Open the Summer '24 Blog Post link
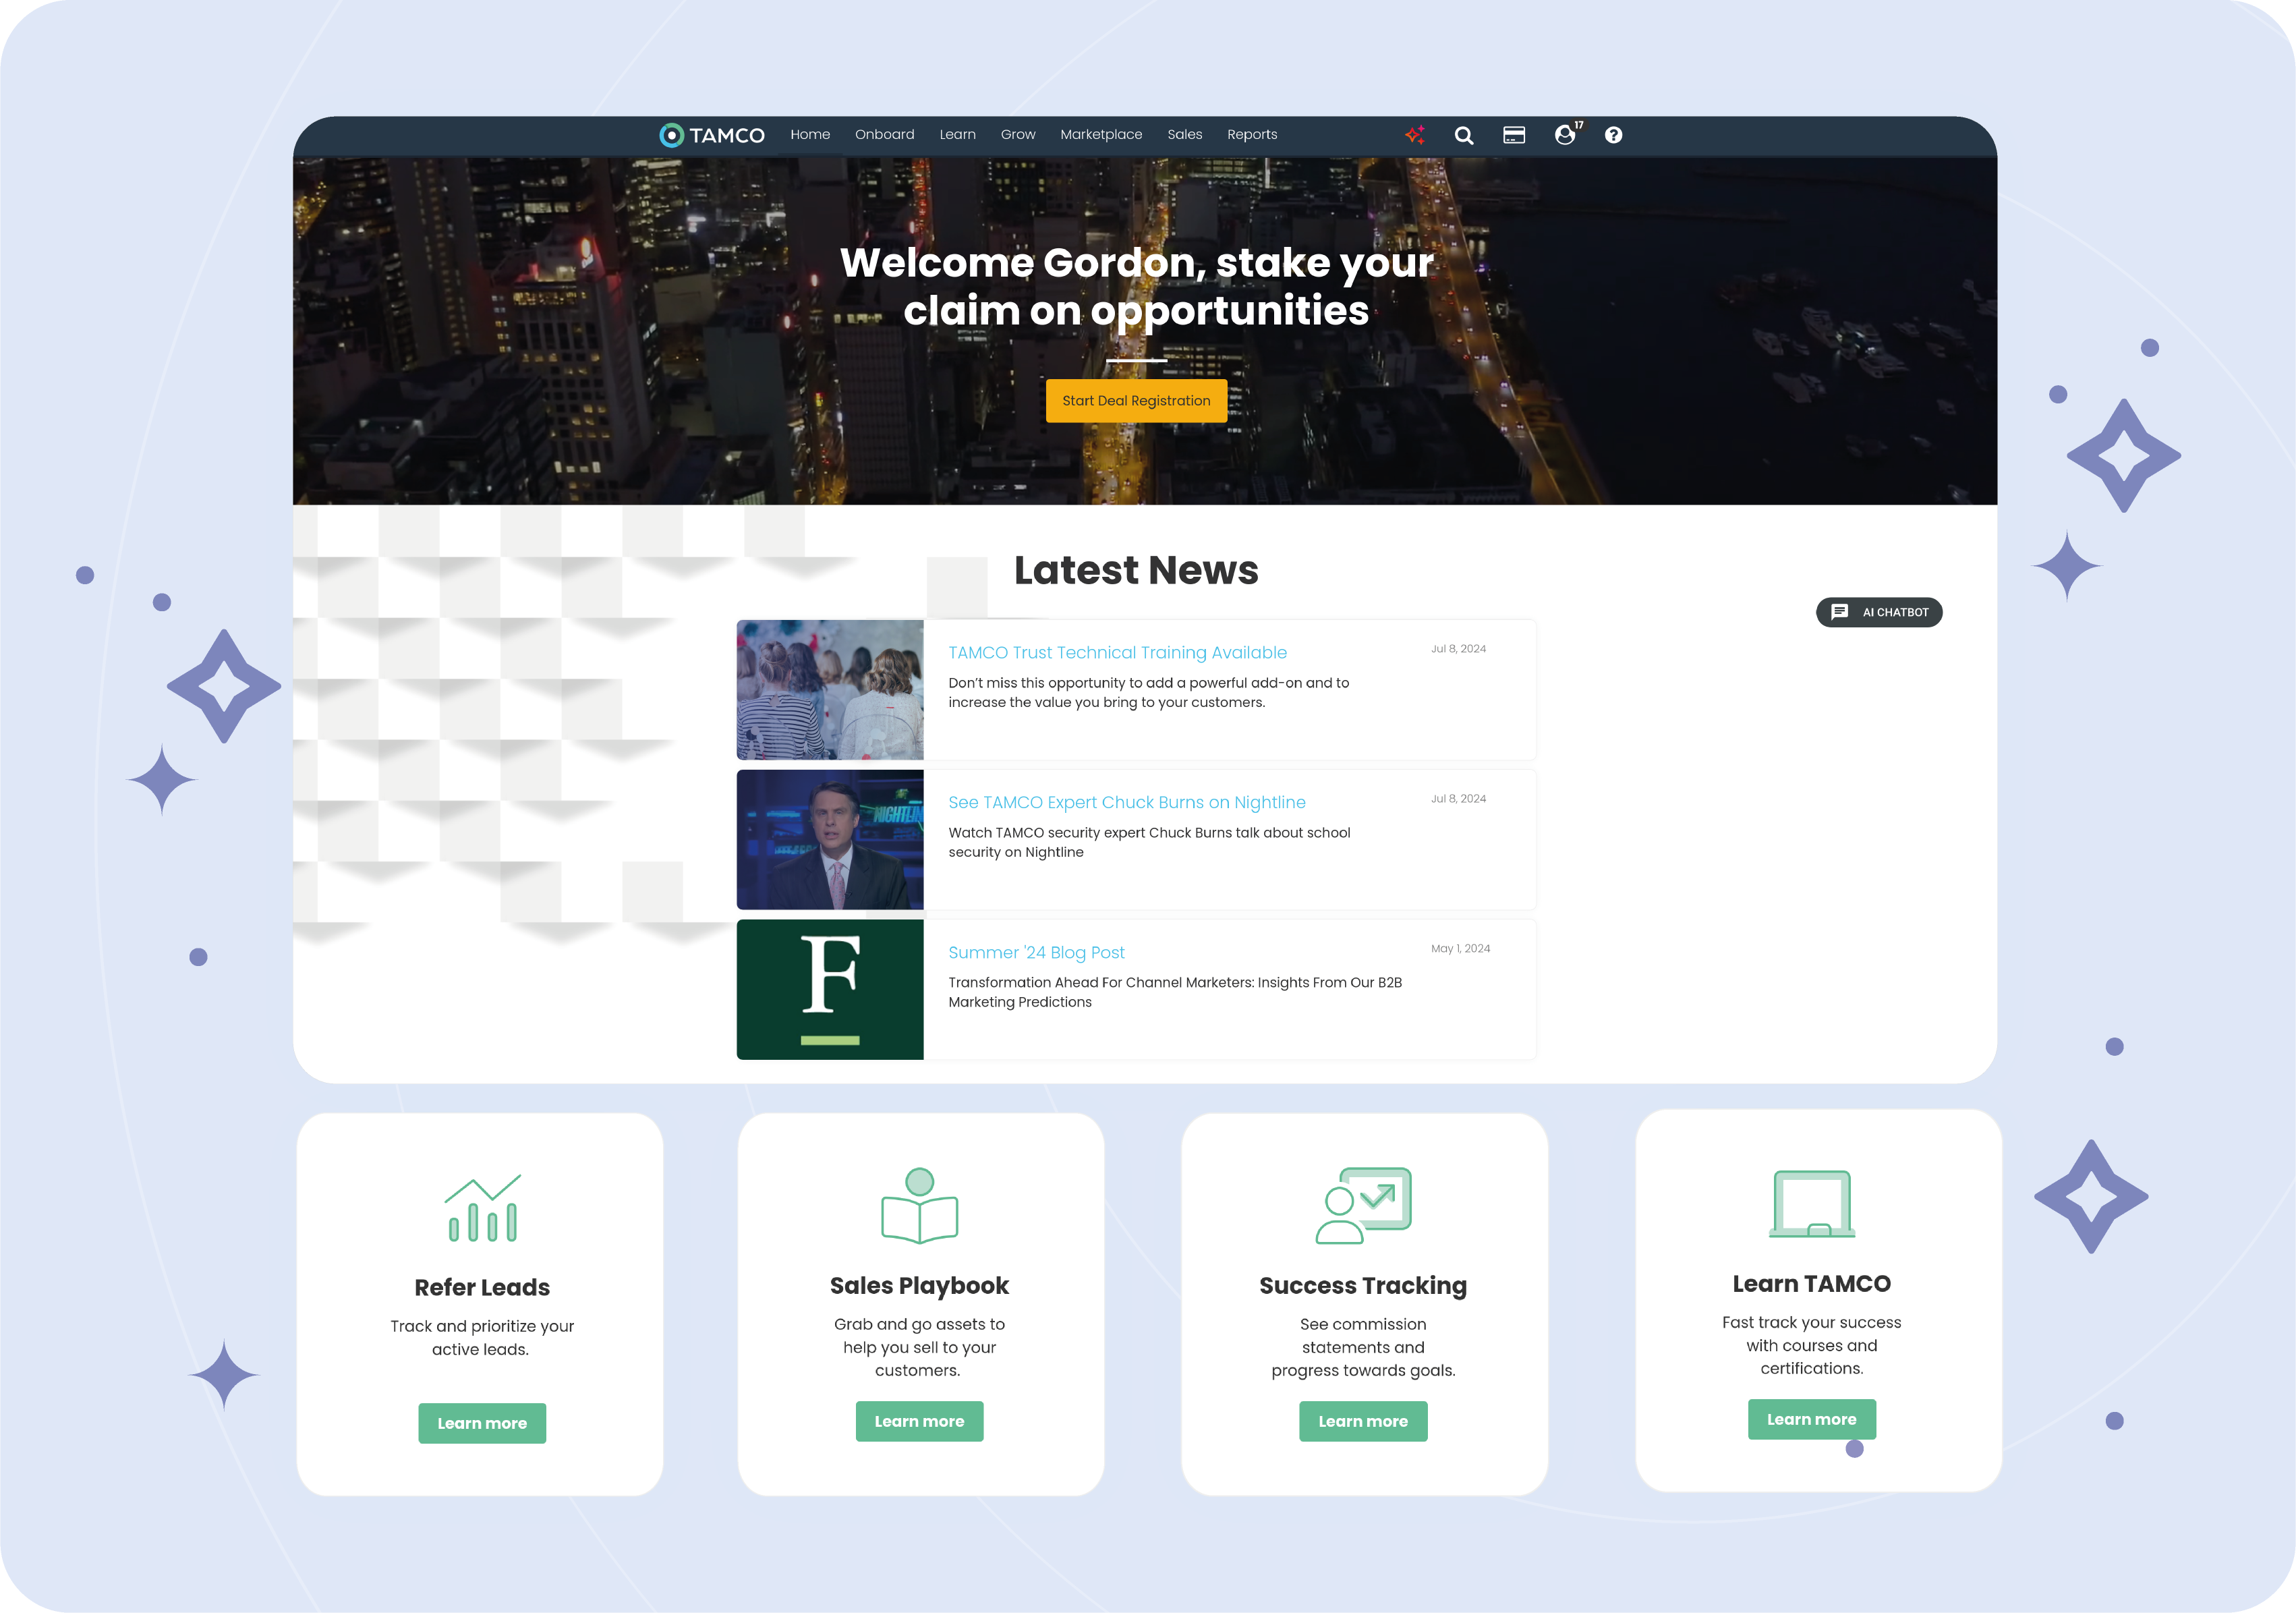Viewport: 2296px width, 1613px height. click(1036, 952)
